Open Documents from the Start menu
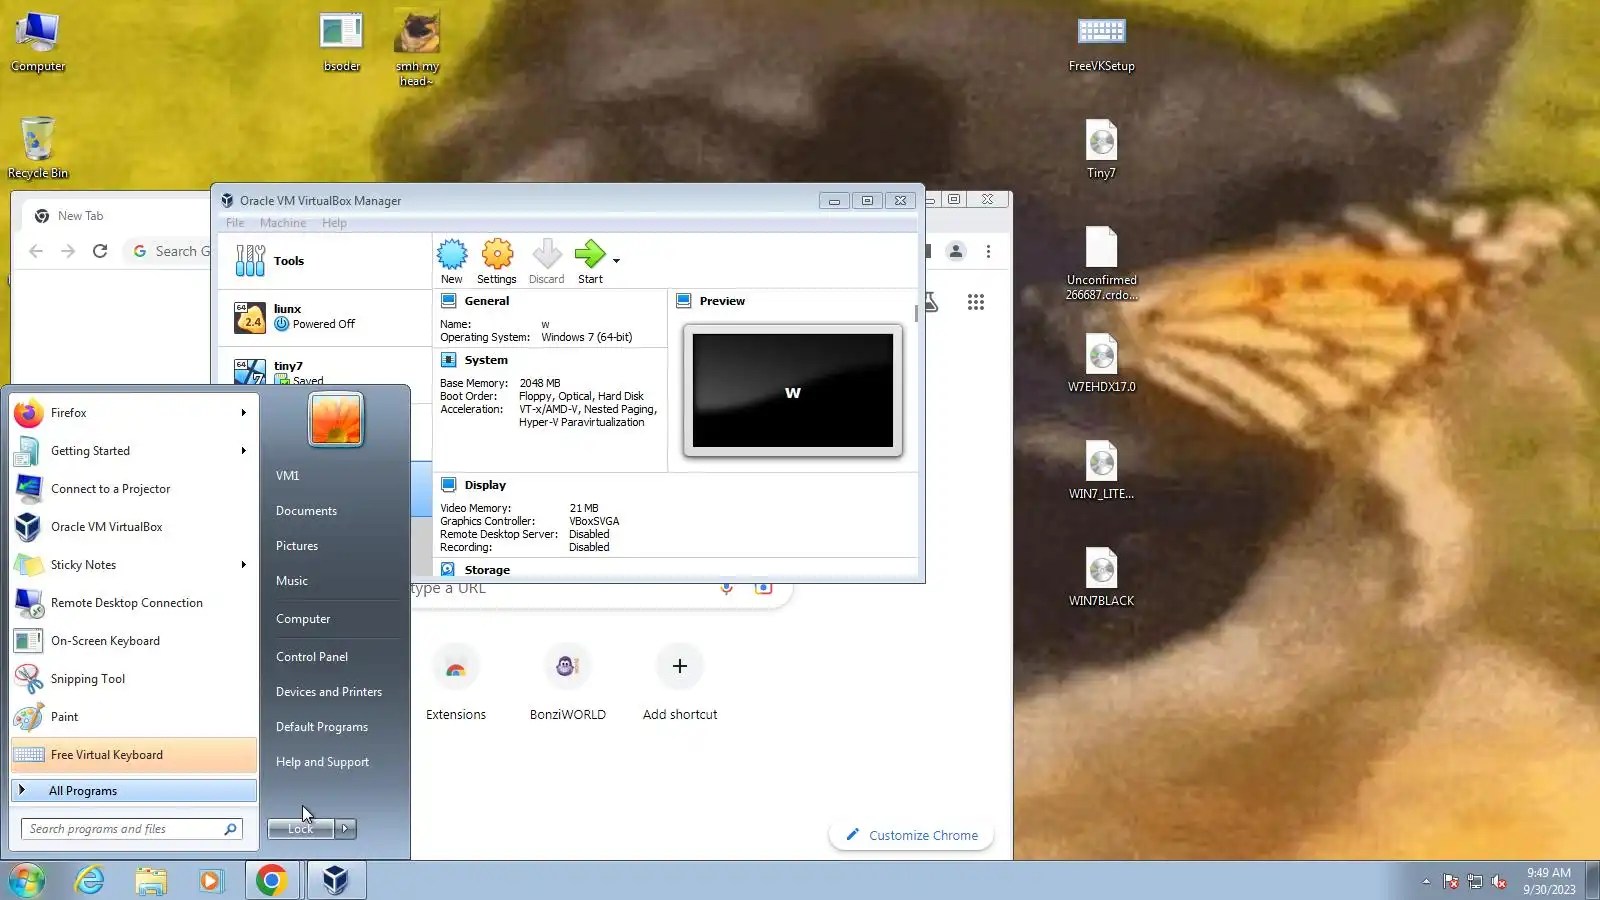 pos(306,511)
